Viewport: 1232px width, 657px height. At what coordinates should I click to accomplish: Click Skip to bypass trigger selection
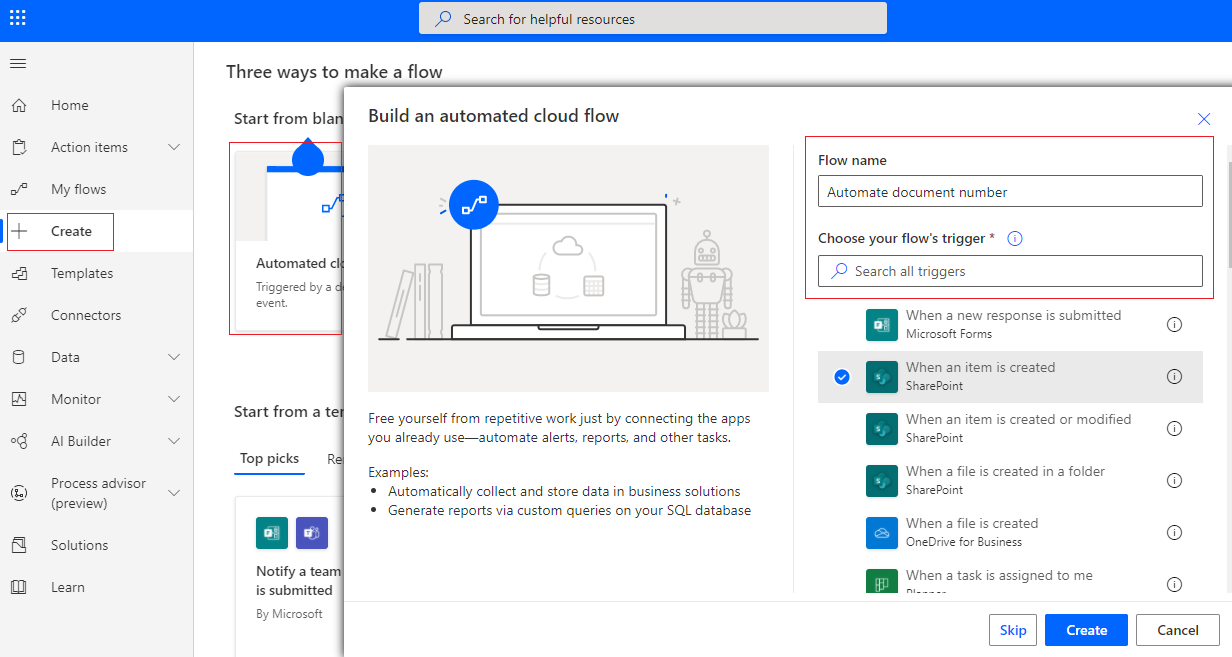1012,630
